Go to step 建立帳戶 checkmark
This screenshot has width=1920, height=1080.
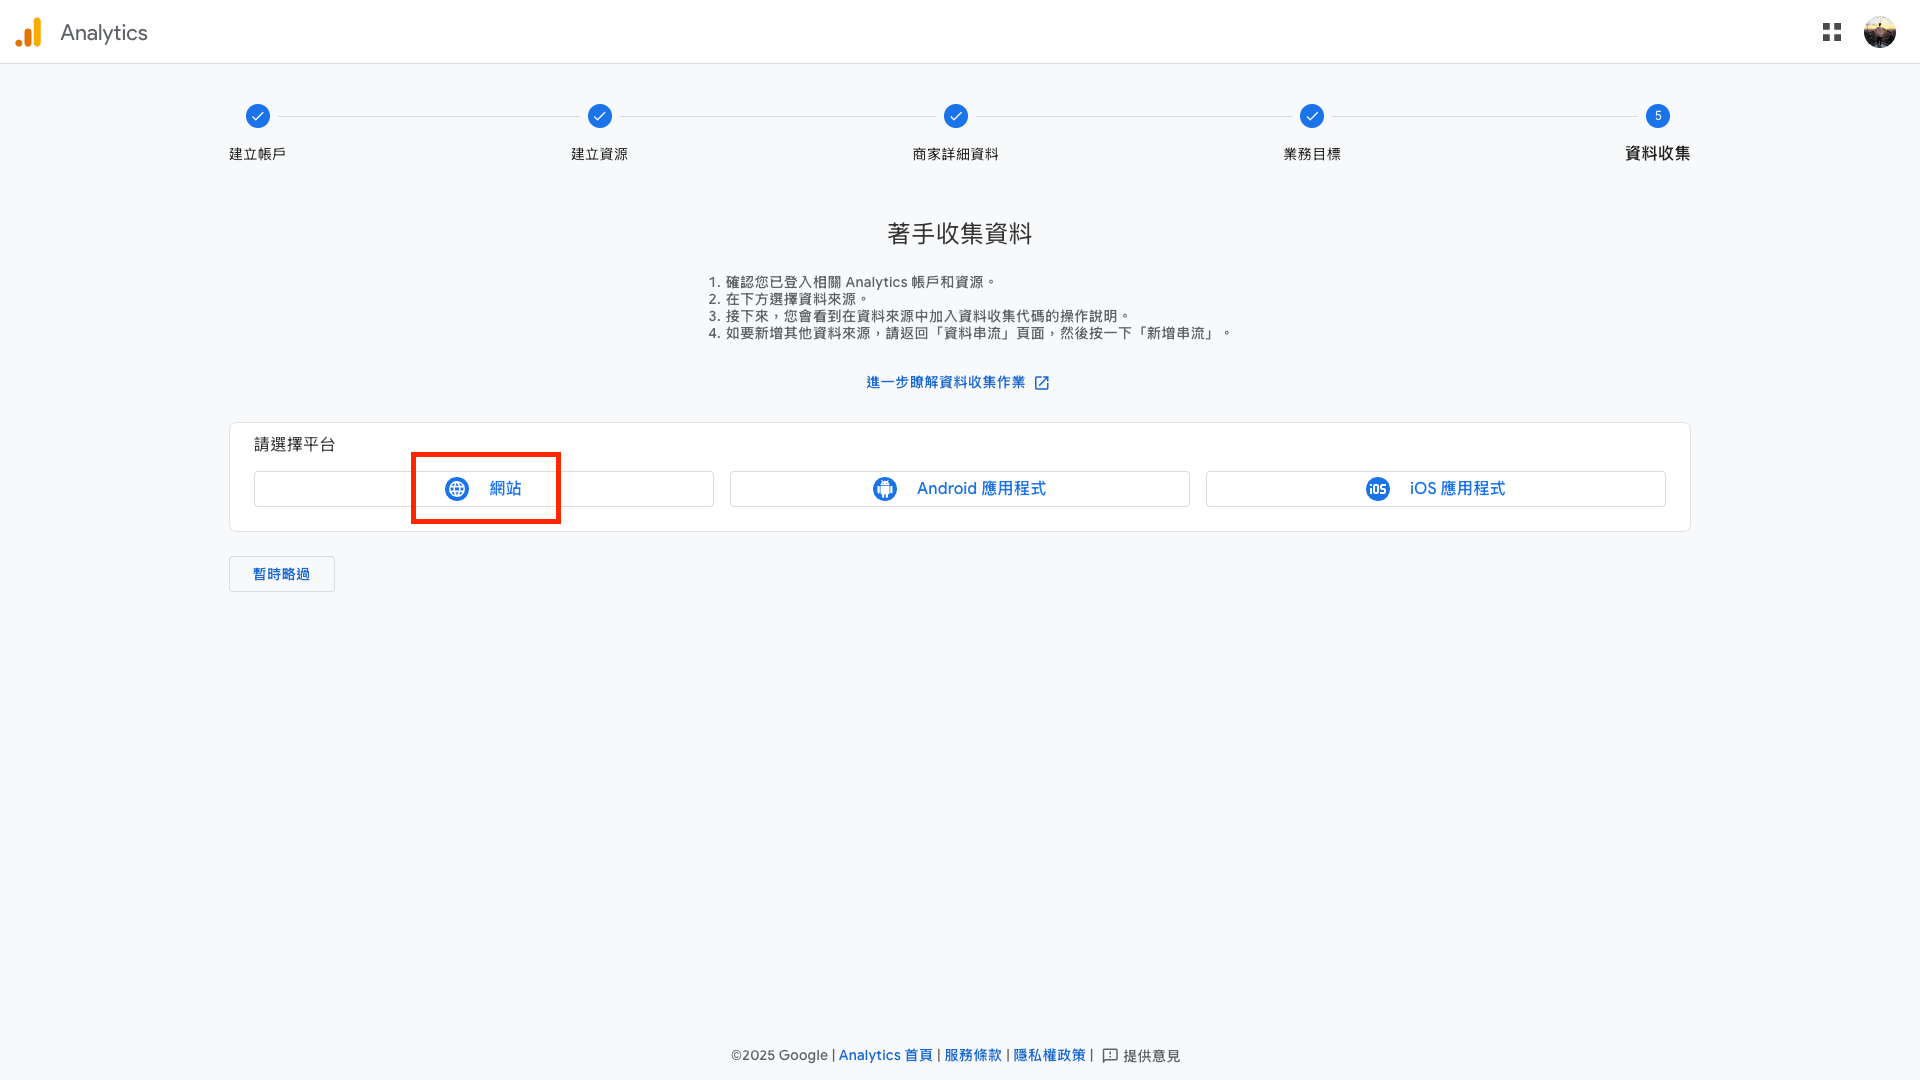(258, 116)
